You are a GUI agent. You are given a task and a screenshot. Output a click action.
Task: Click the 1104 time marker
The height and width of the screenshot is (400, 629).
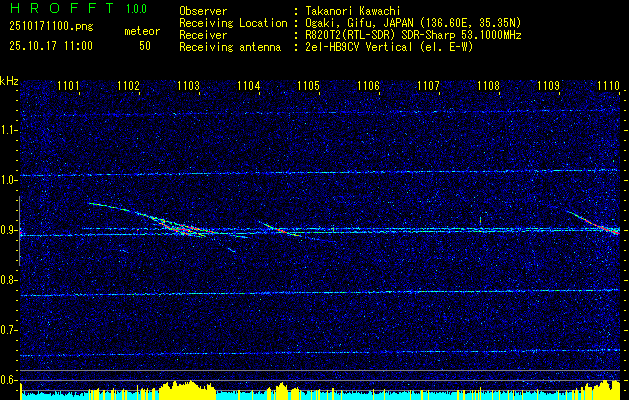point(248,85)
